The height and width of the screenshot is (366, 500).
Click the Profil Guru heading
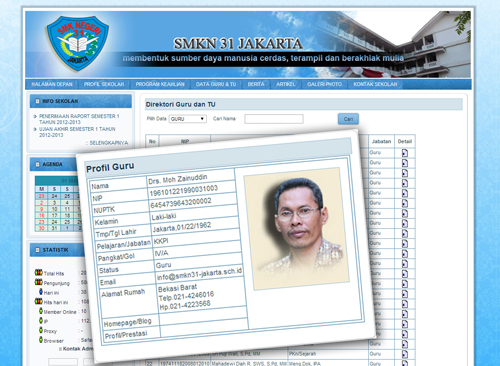[110, 167]
